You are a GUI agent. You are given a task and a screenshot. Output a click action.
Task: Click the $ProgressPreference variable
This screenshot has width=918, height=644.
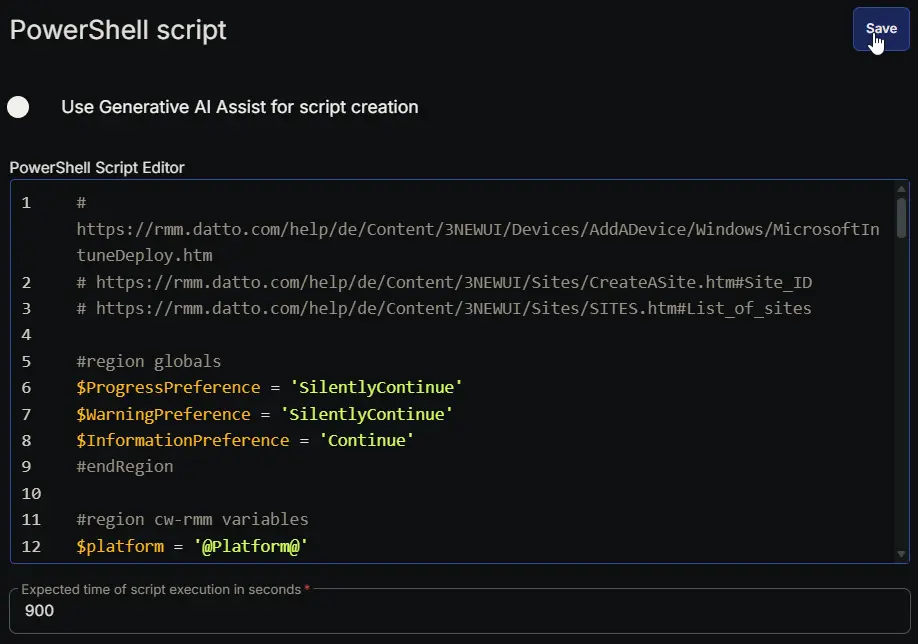[163, 387]
